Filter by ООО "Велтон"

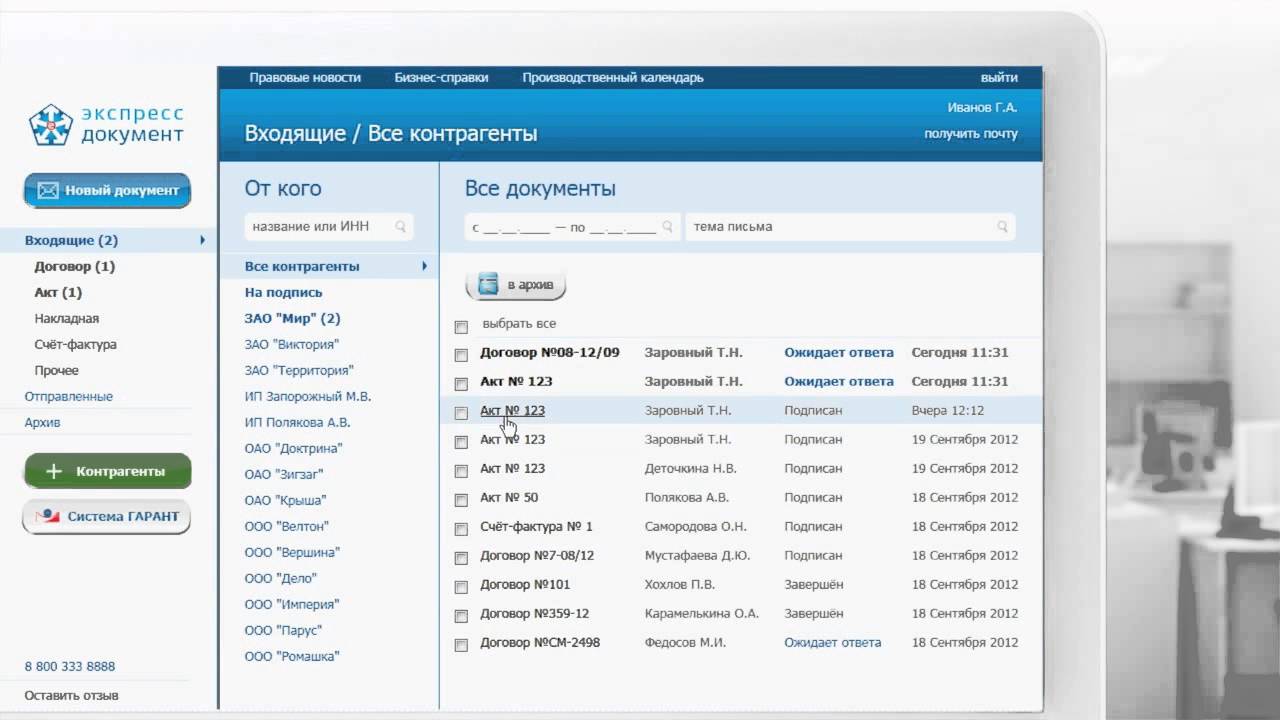(287, 526)
